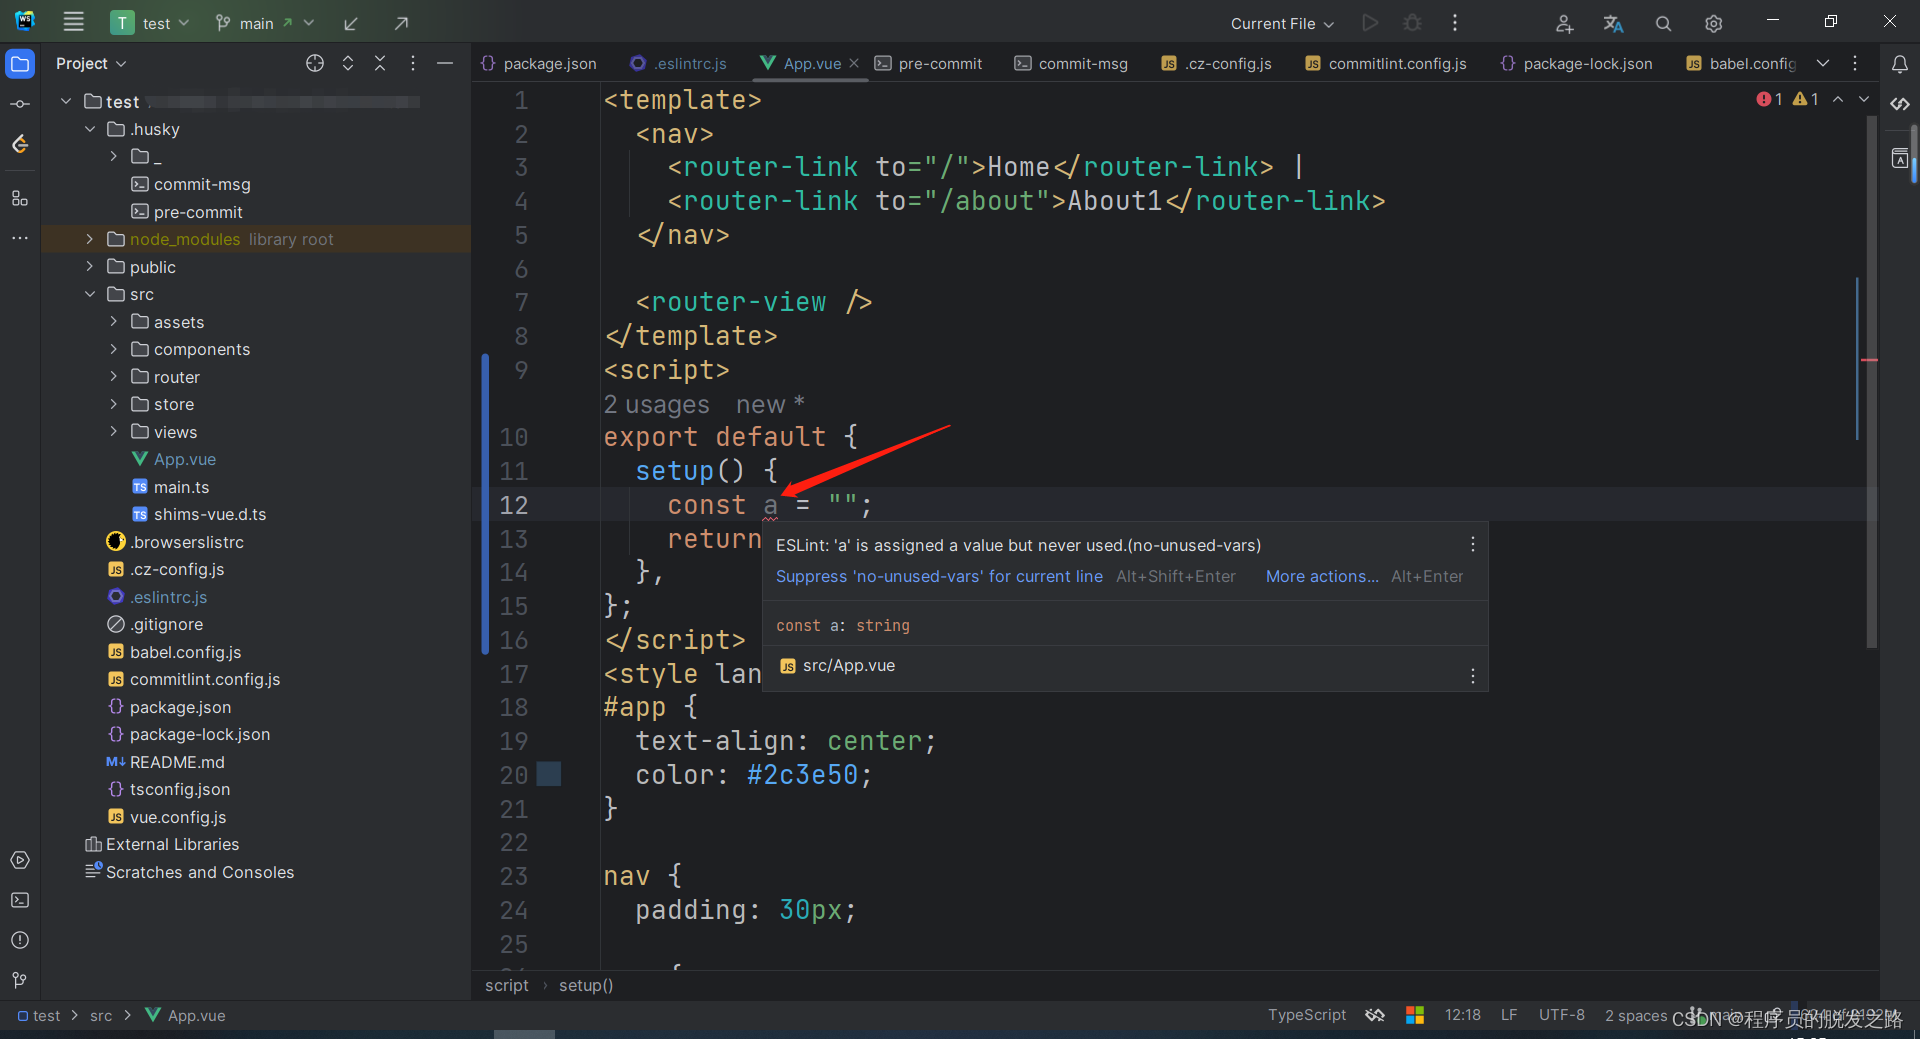Open the Structure tool window
The width and height of the screenshot is (1920, 1039).
pos(20,198)
